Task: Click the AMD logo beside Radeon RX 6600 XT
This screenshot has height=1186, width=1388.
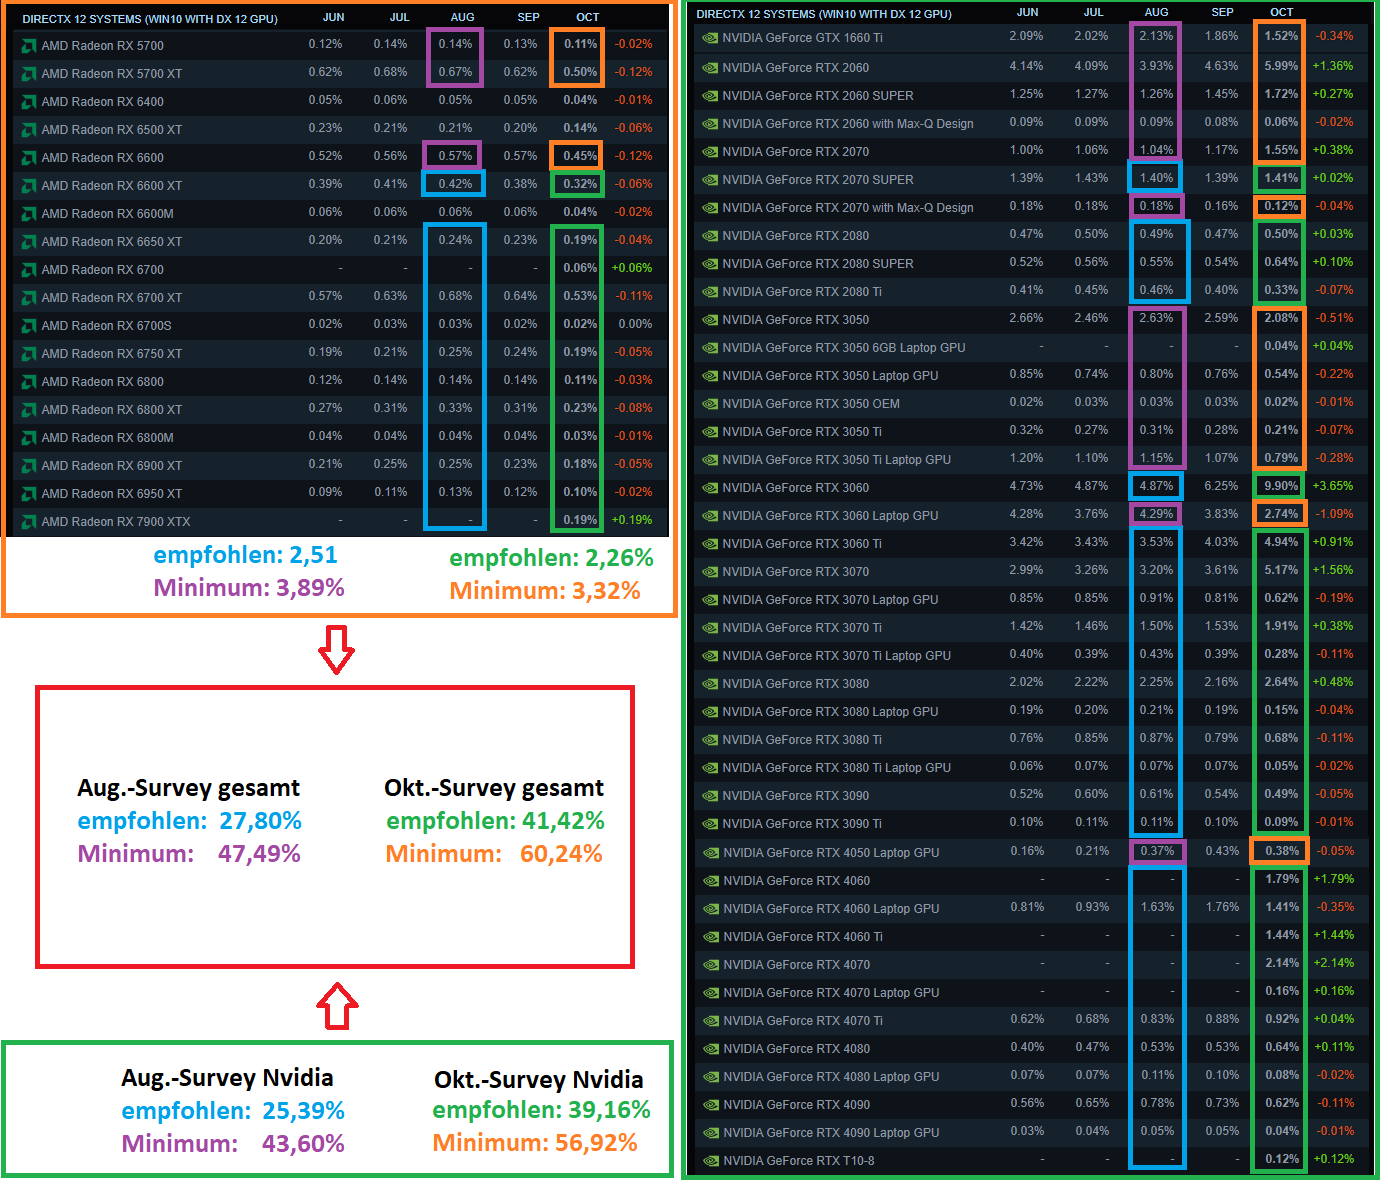Action: pyautogui.click(x=30, y=186)
